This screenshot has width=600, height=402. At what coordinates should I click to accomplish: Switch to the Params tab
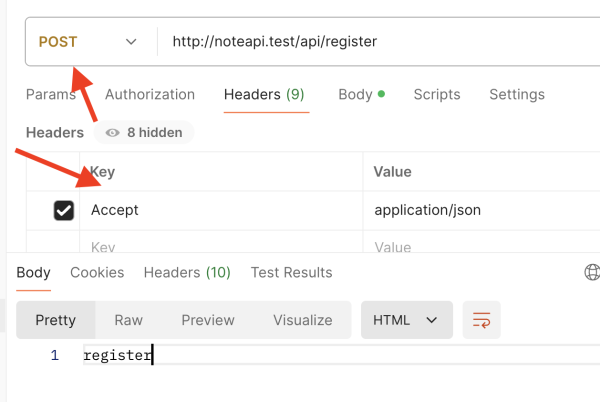(50, 95)
